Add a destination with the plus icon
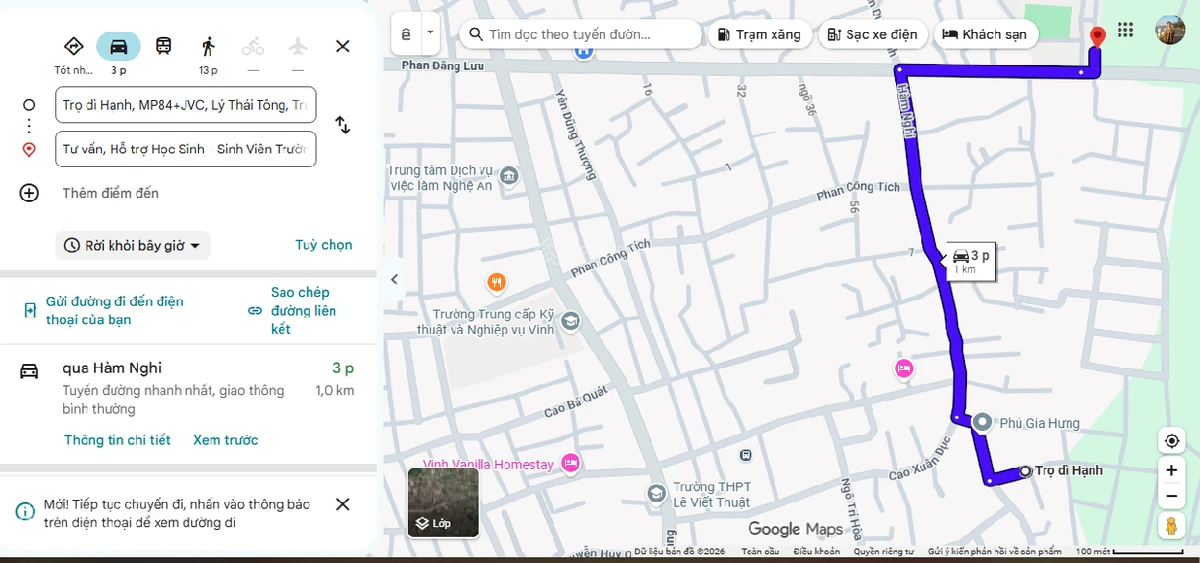Screen dimensions: 1200x563 click(x=29, y=193)
